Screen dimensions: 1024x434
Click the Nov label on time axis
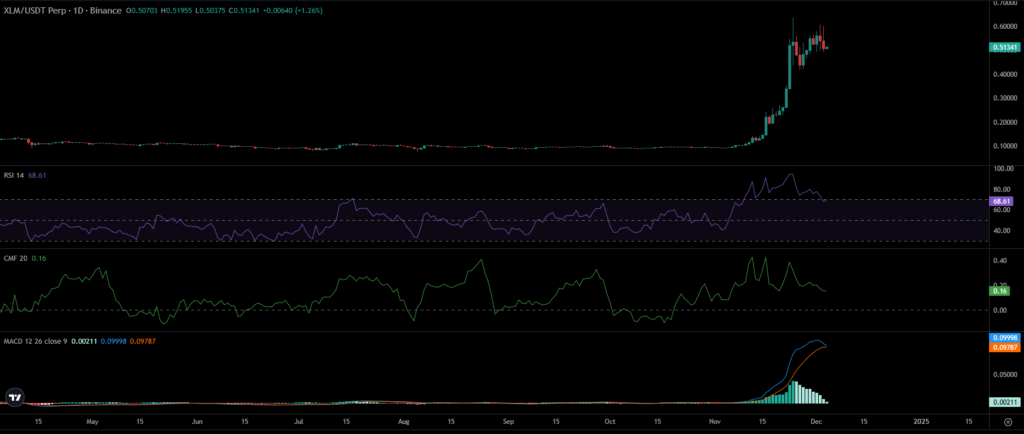click(x=717, y=422)
